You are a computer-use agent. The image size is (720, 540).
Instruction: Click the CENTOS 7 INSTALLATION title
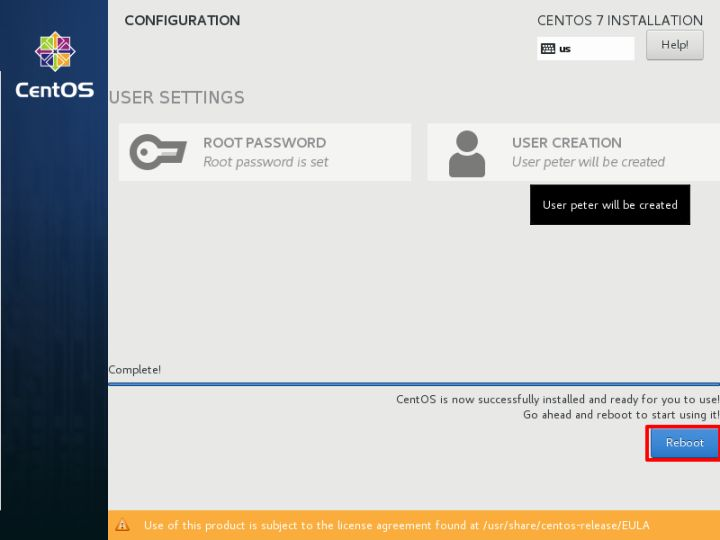[x=619, y=20]
